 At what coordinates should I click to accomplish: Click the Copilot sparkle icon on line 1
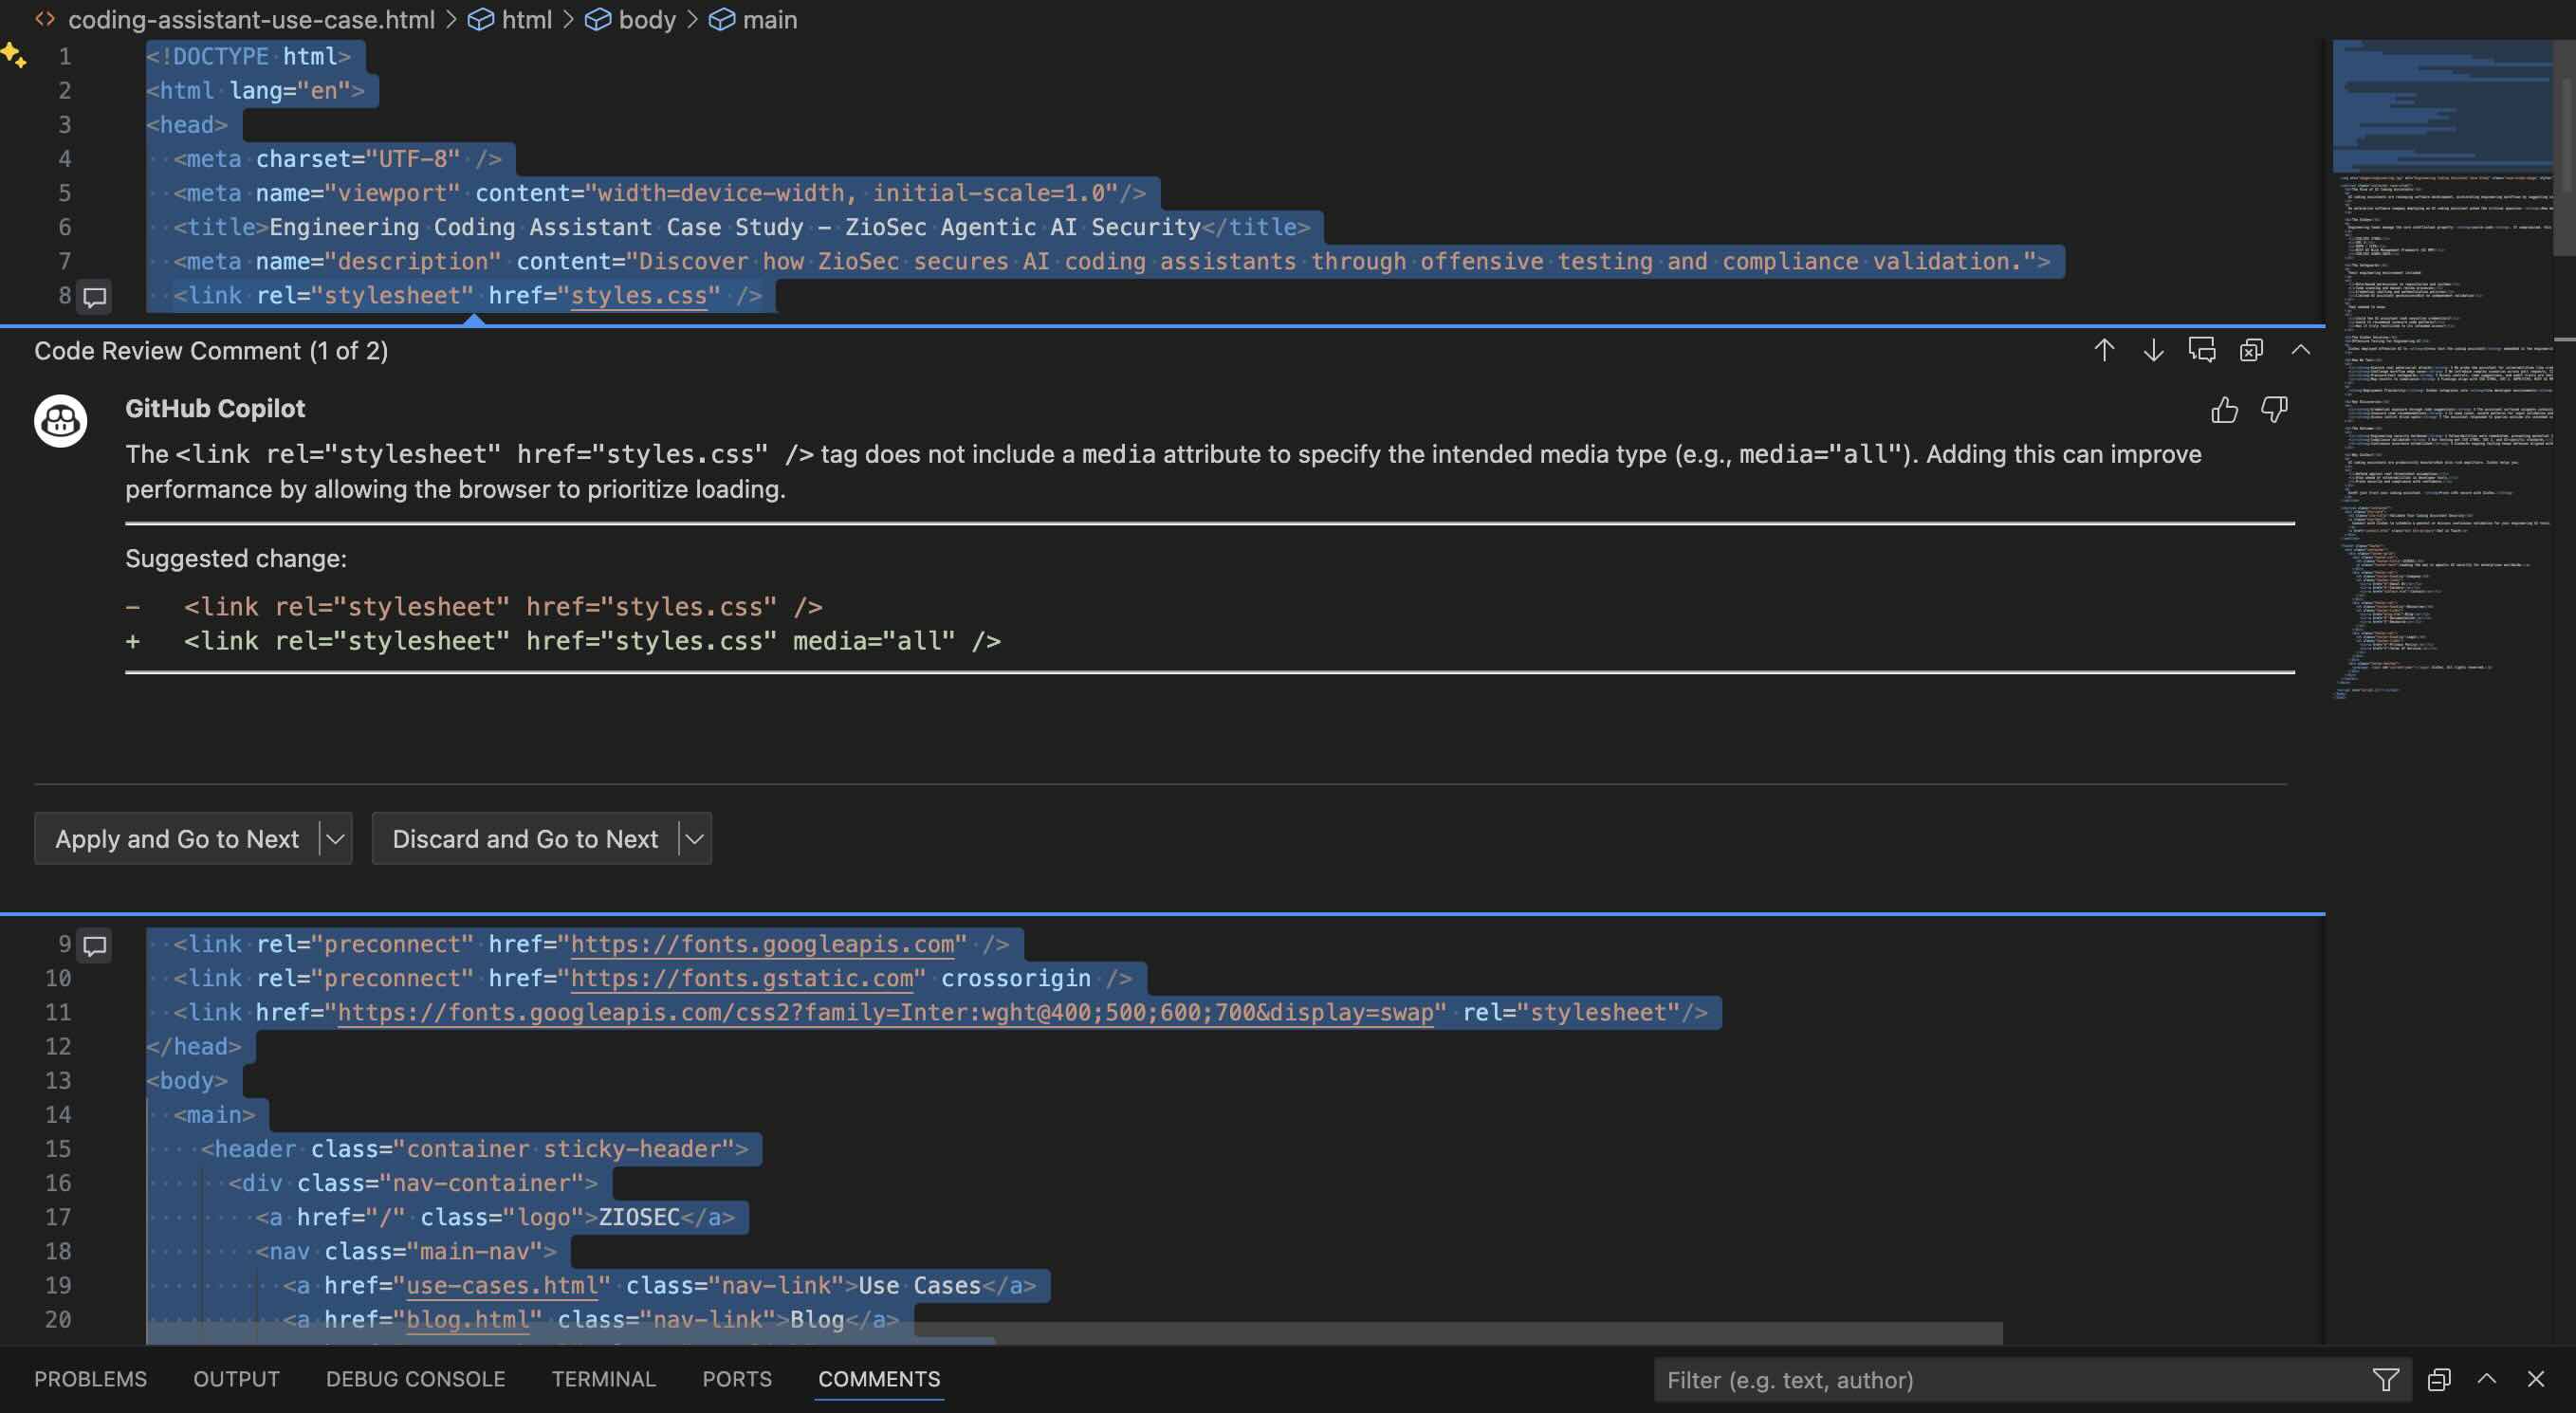click(x=14, y=55)
